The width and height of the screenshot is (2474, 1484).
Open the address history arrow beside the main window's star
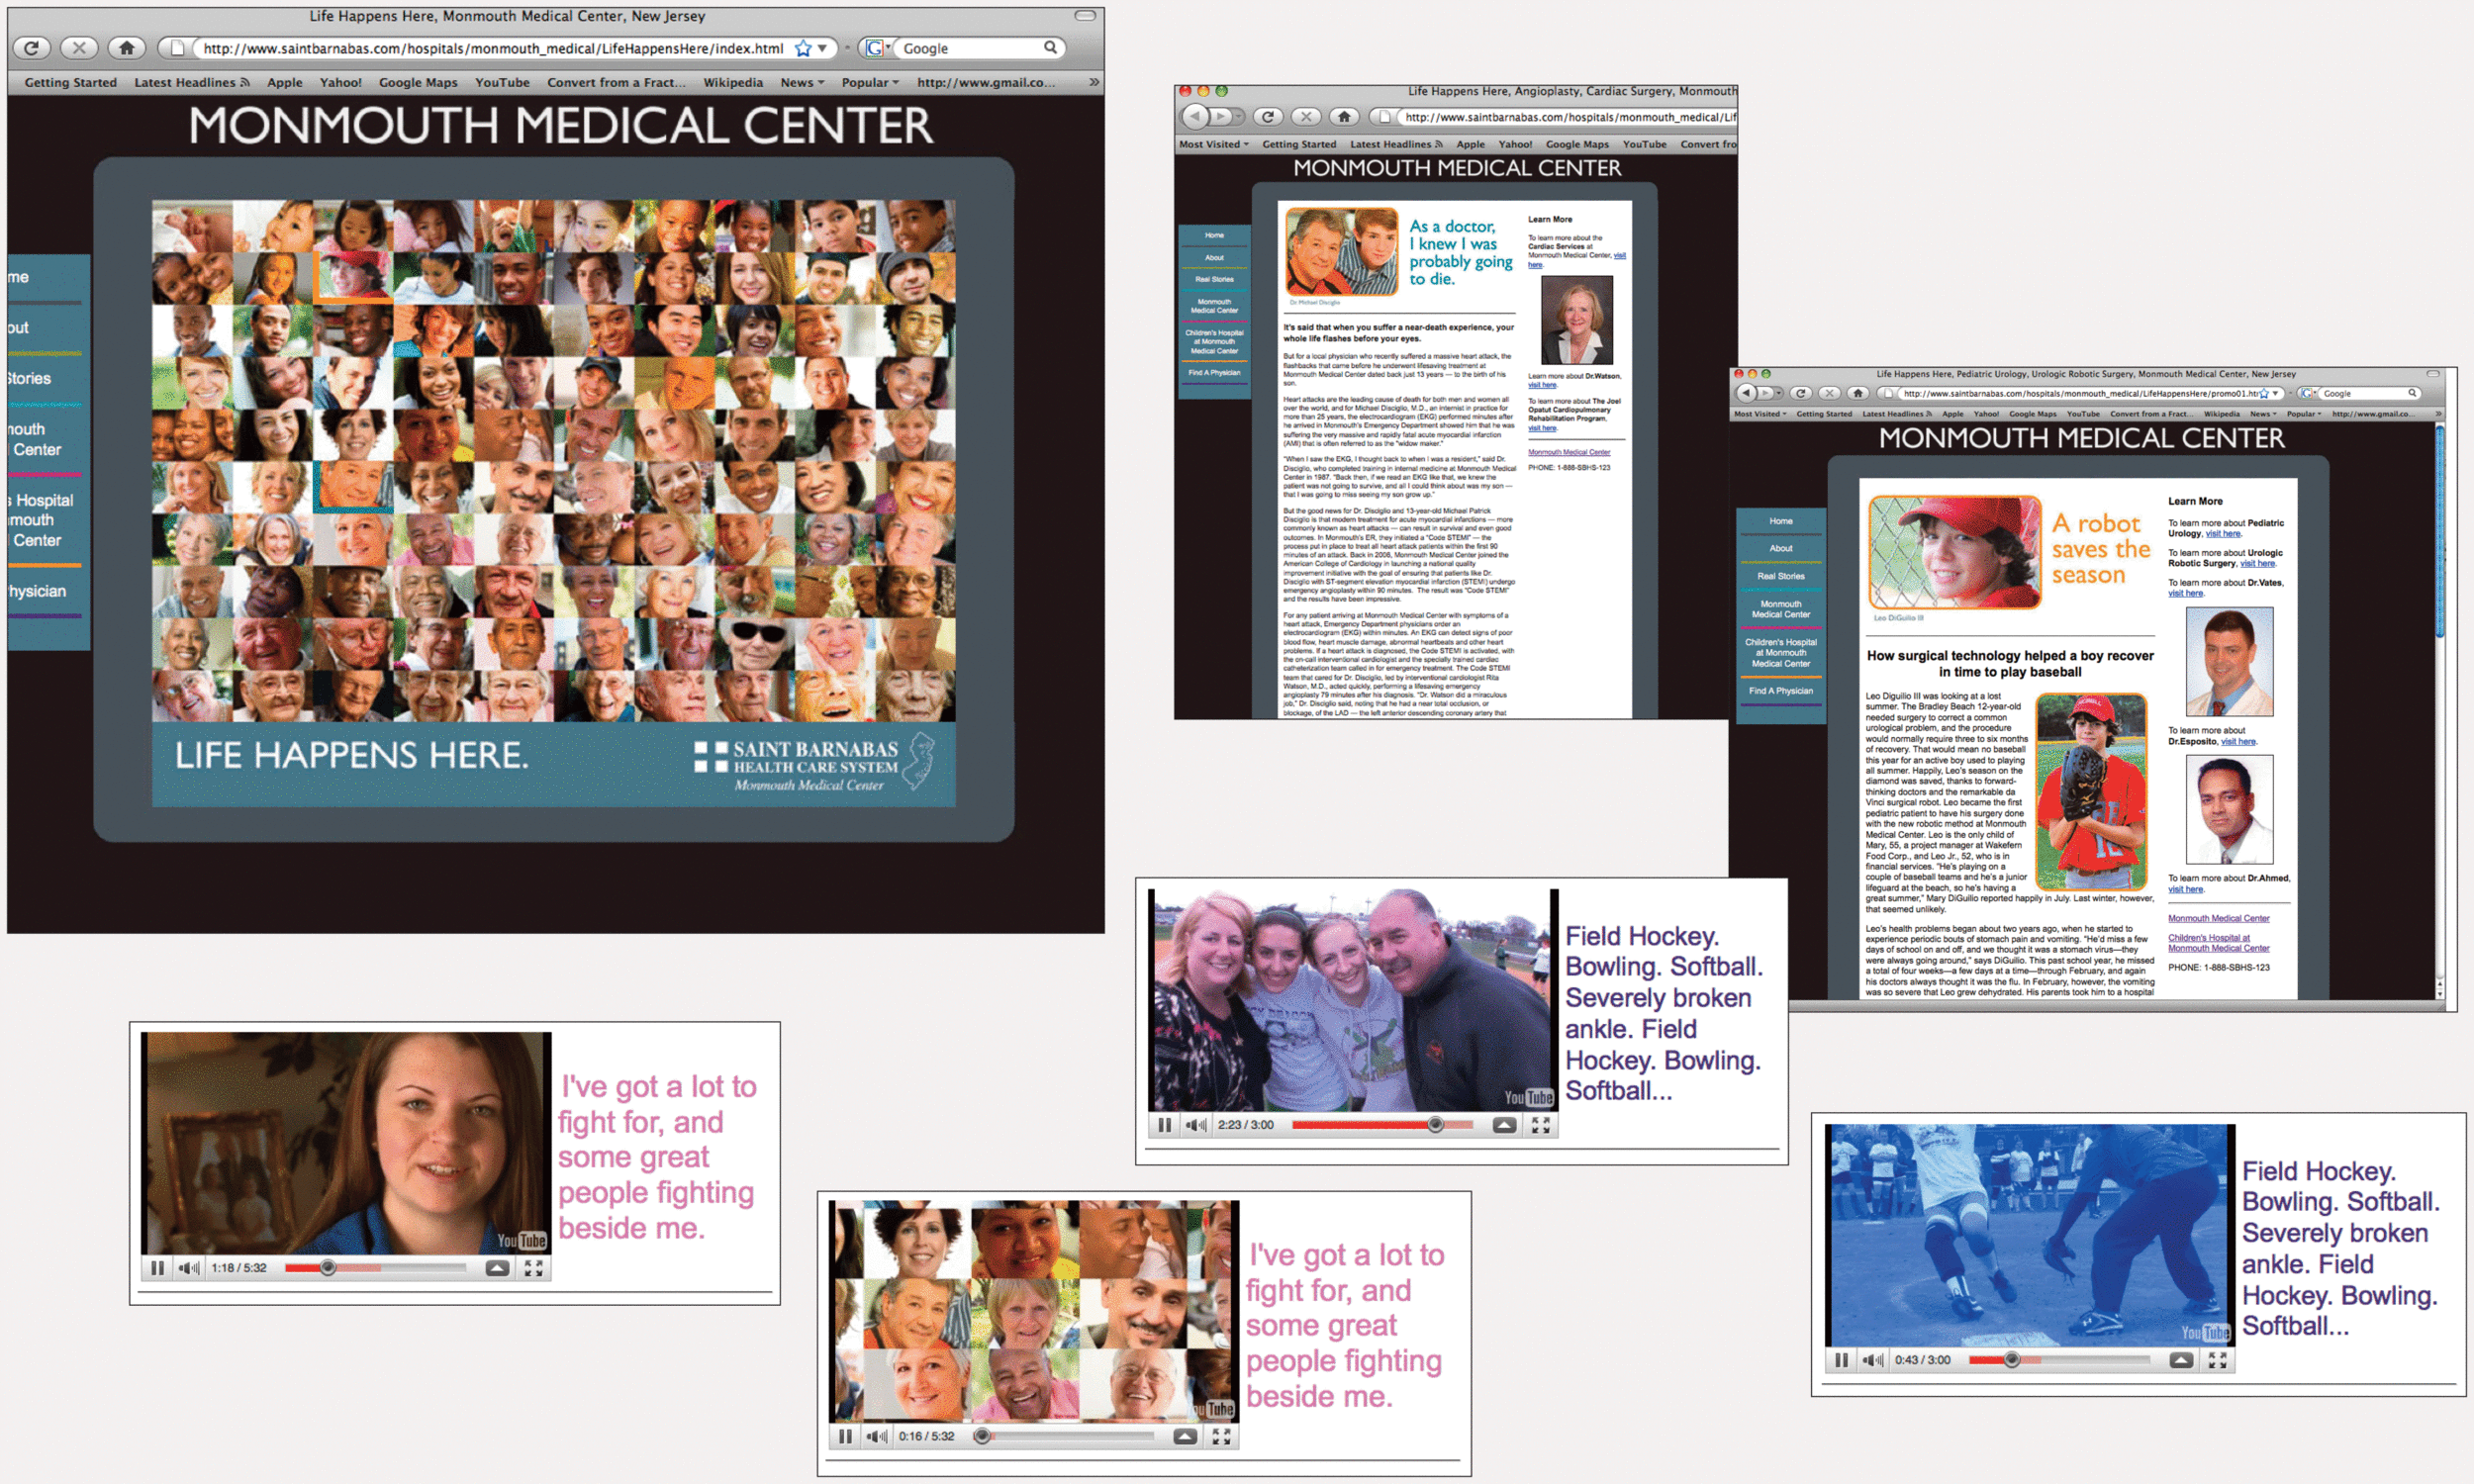pyautogui.click(x=822, y=48)
